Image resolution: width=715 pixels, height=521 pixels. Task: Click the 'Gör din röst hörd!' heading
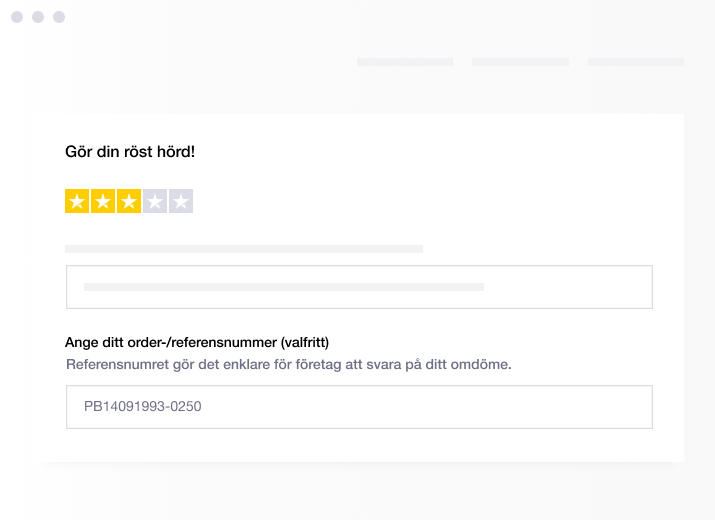130,152
